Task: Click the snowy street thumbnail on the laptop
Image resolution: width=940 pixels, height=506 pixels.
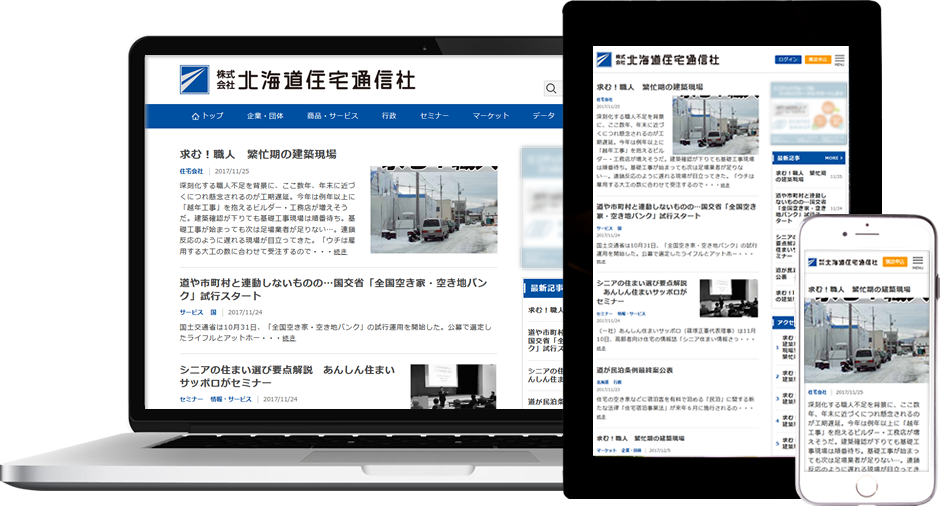Action: pos(434,209)
